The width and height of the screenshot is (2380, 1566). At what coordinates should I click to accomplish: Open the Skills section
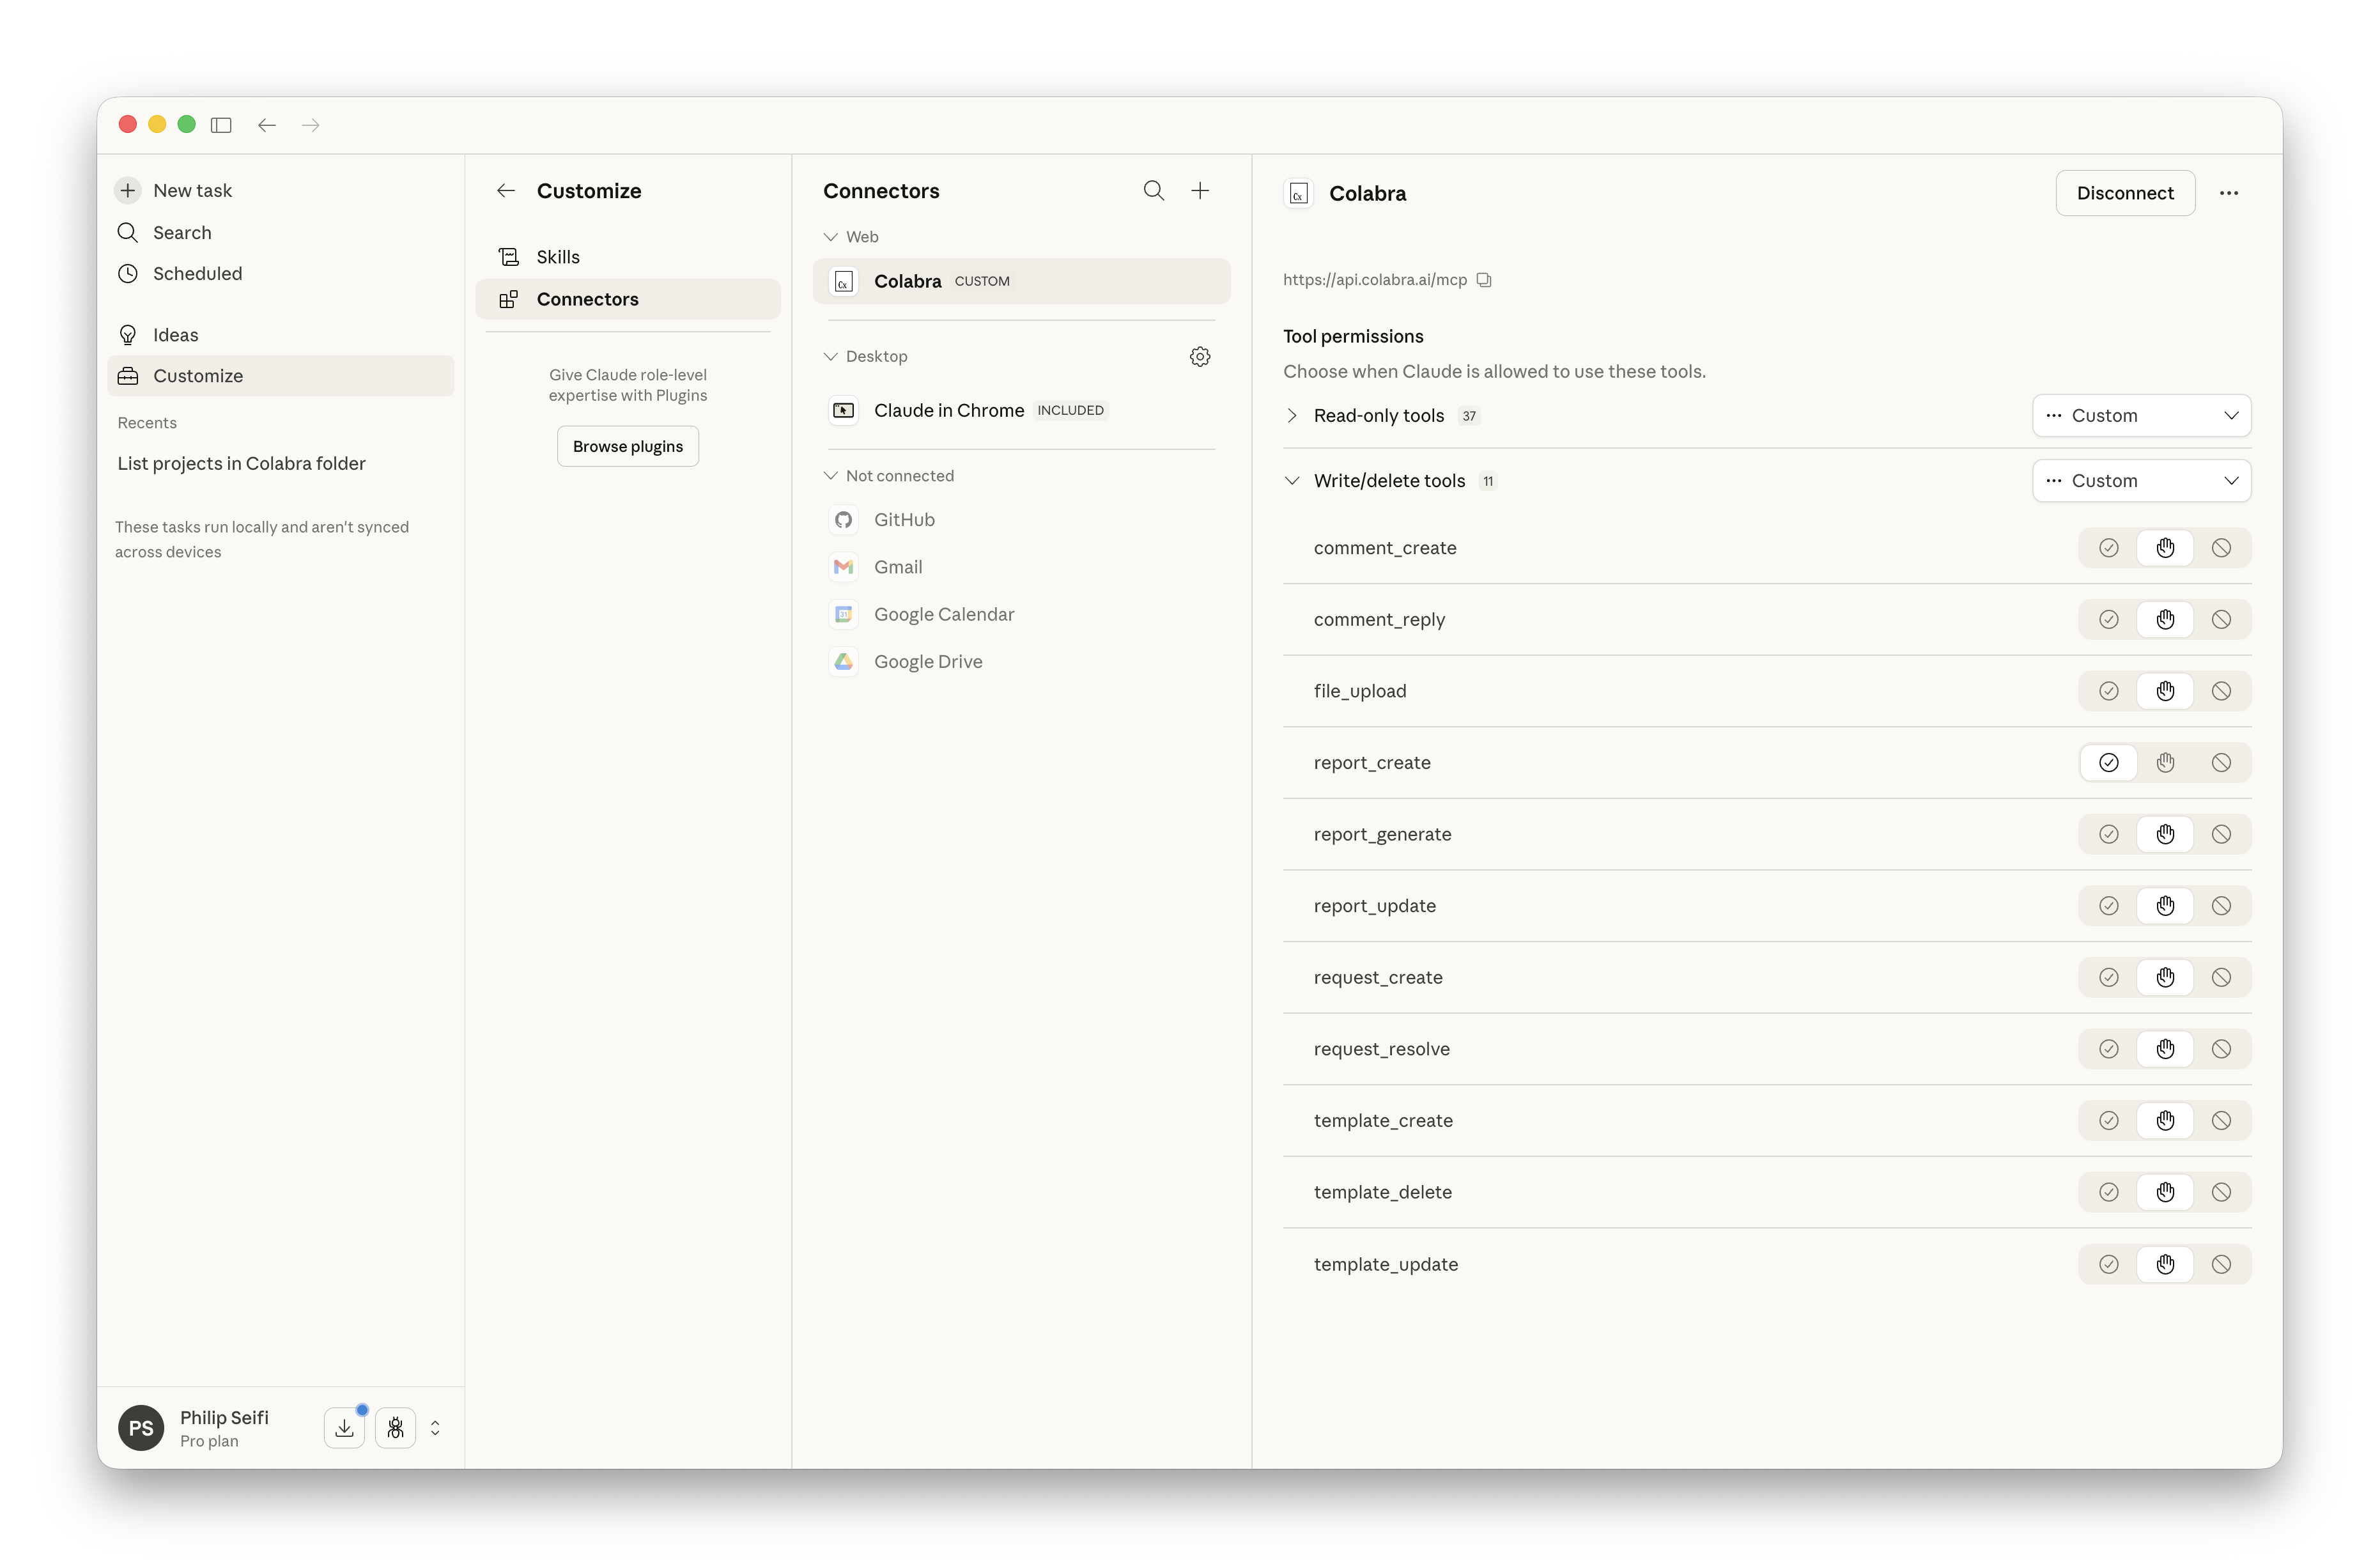tap(558, 257)
